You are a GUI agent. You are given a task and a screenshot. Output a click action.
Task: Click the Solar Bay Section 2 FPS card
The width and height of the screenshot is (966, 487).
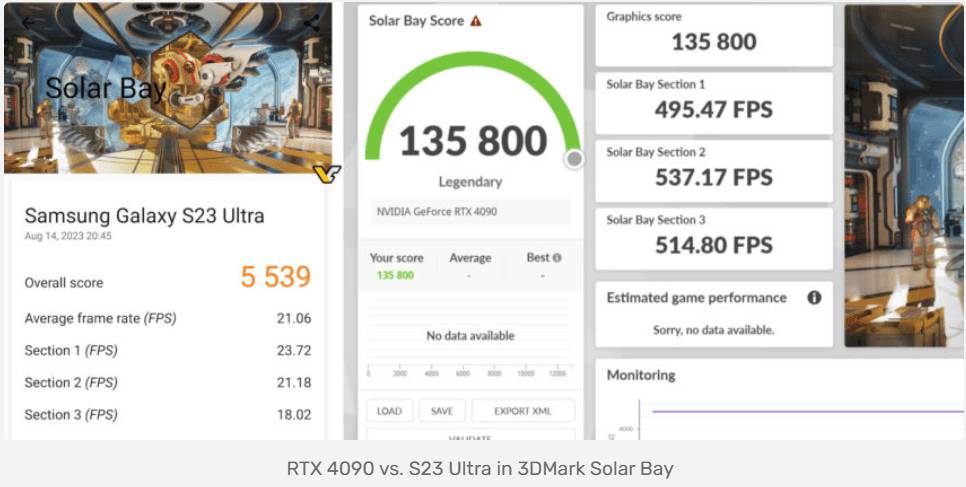tap(714, 169)
